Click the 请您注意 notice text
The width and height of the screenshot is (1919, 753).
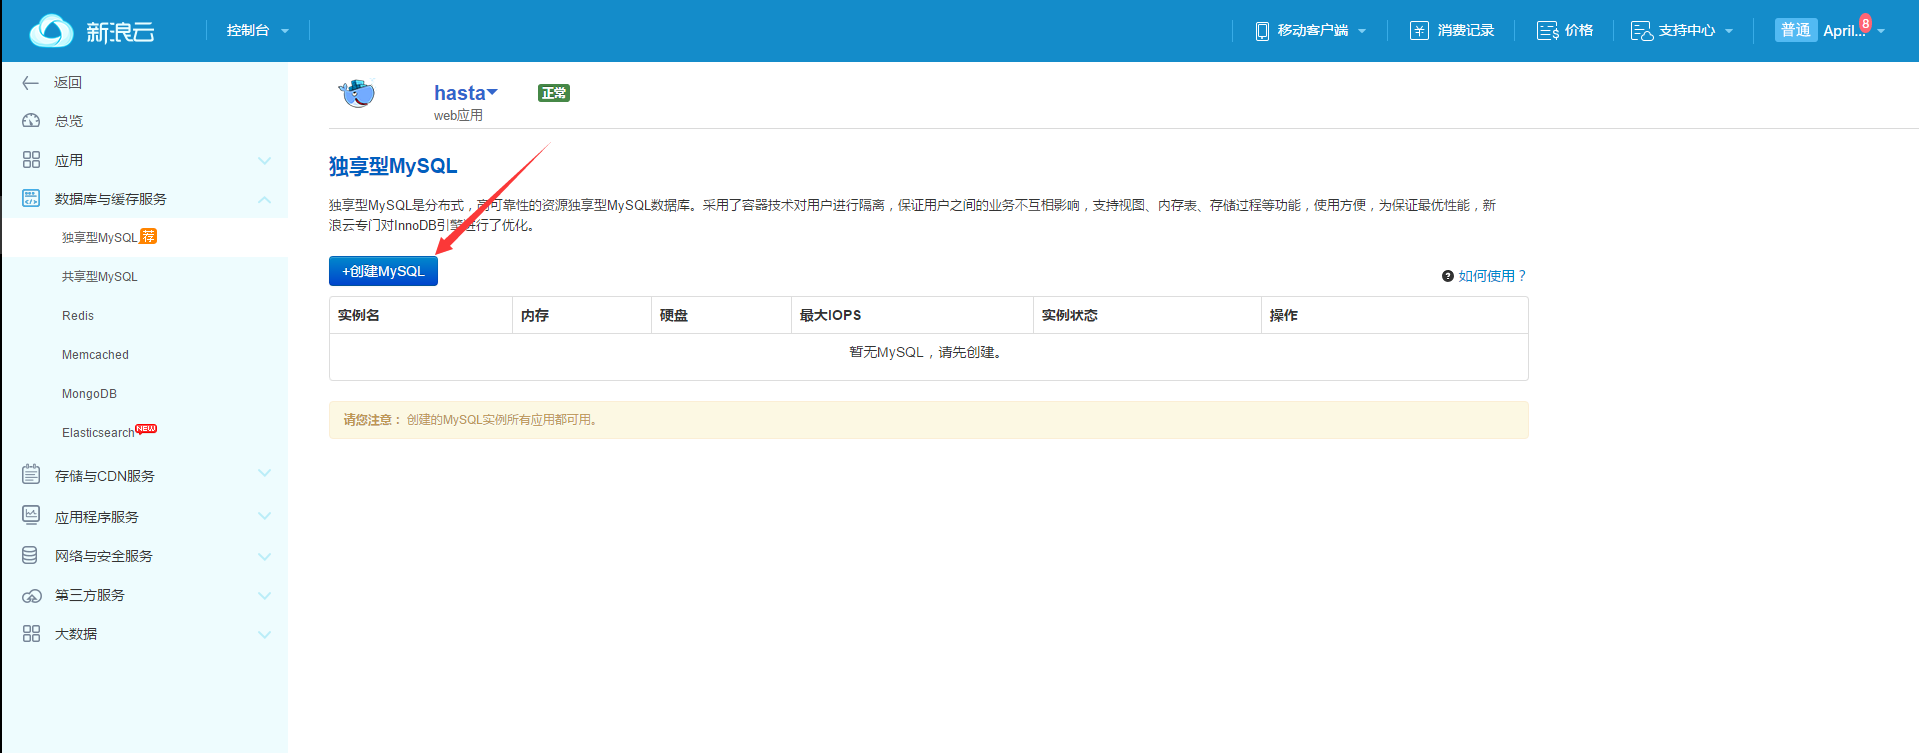tap(372, 420)
